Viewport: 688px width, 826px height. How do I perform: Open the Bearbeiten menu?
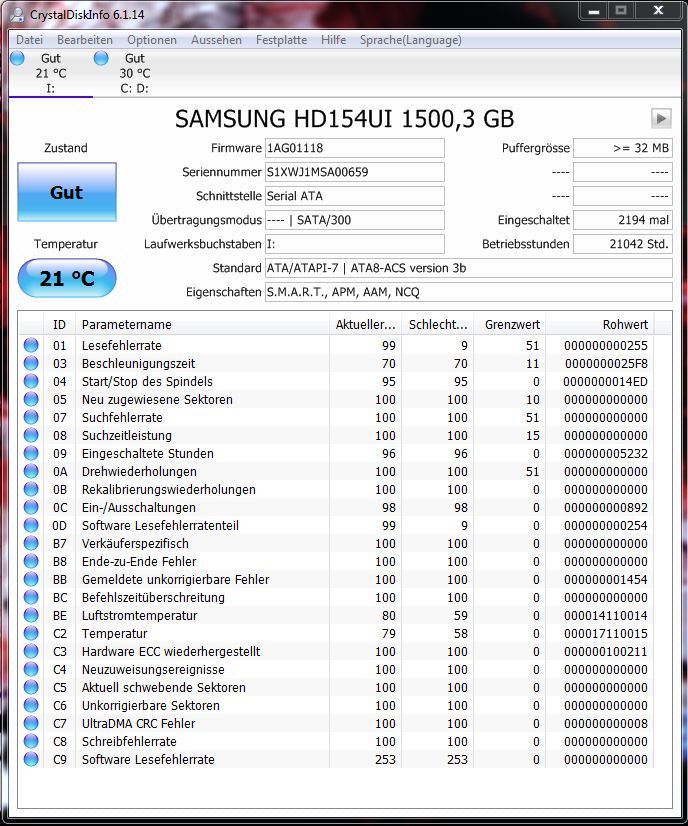point(85,40)
